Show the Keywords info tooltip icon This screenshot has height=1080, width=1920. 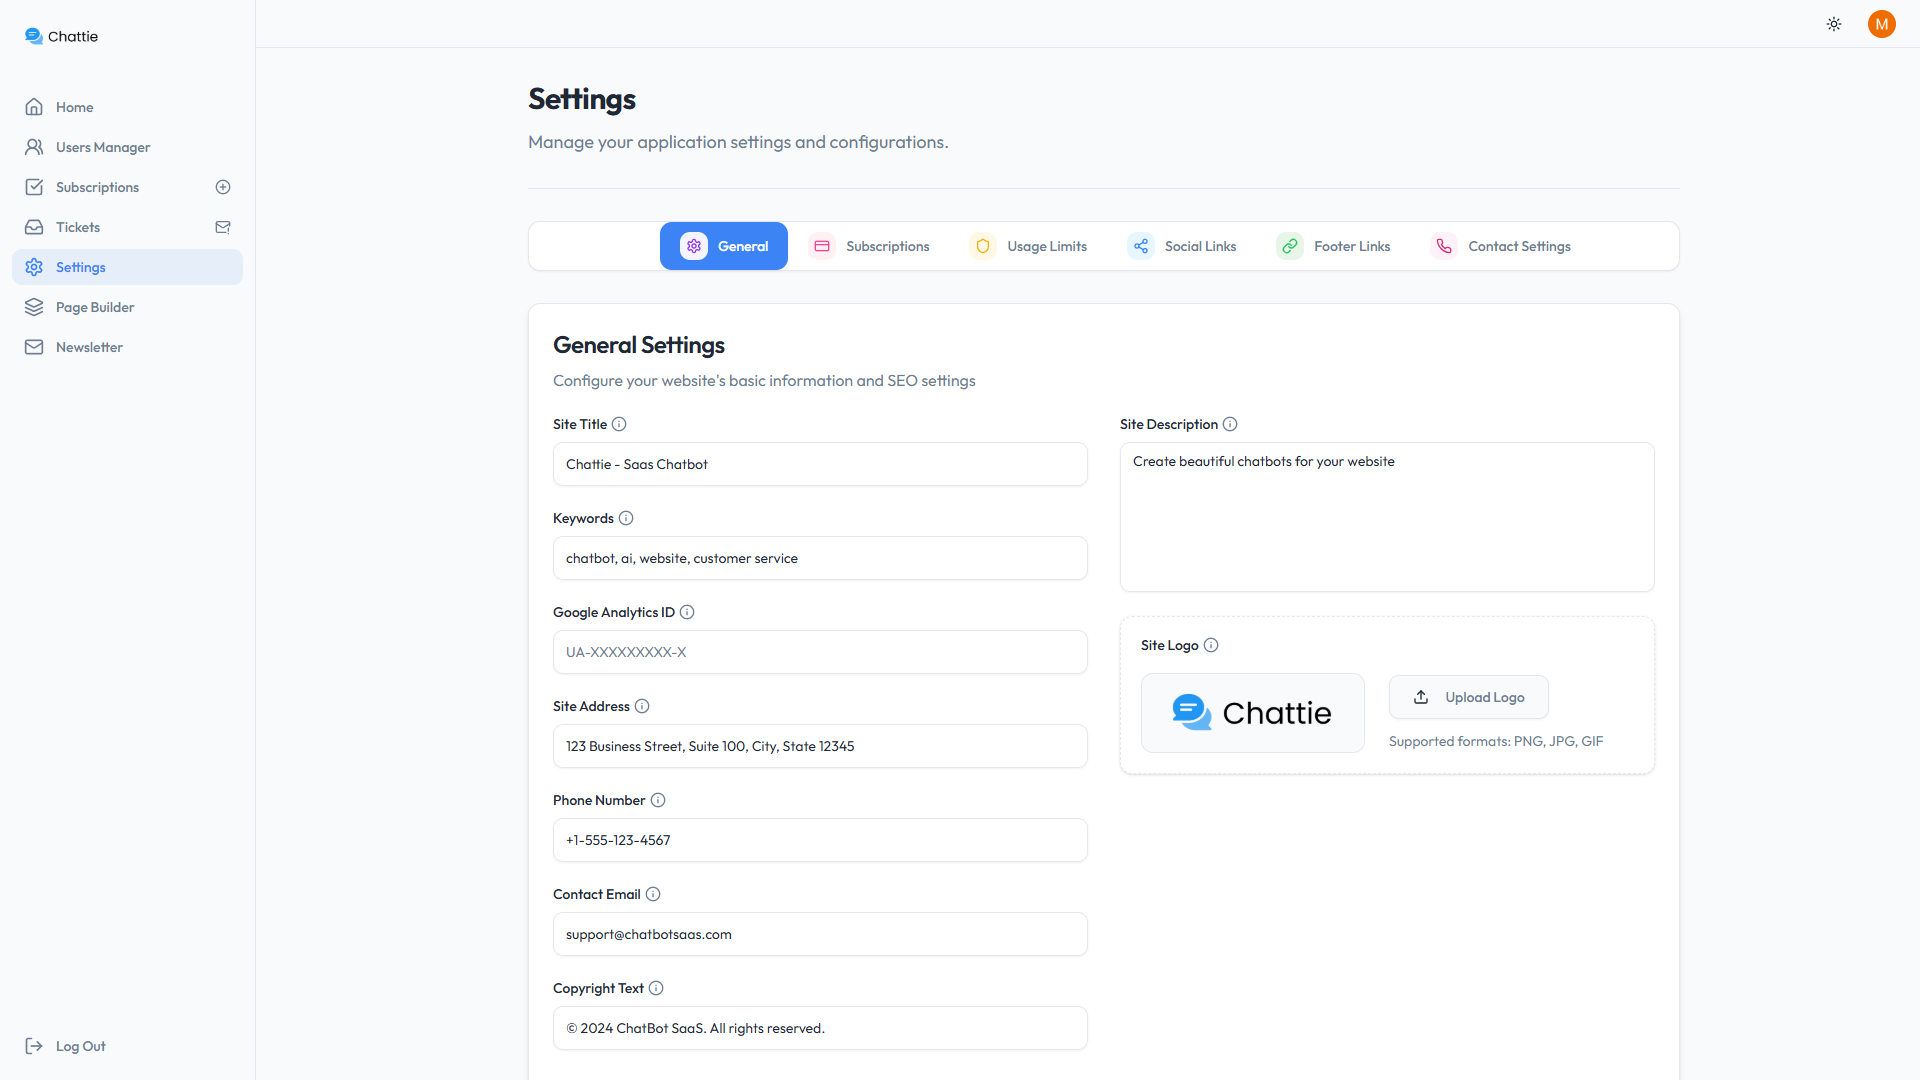[x=626, y=518]
